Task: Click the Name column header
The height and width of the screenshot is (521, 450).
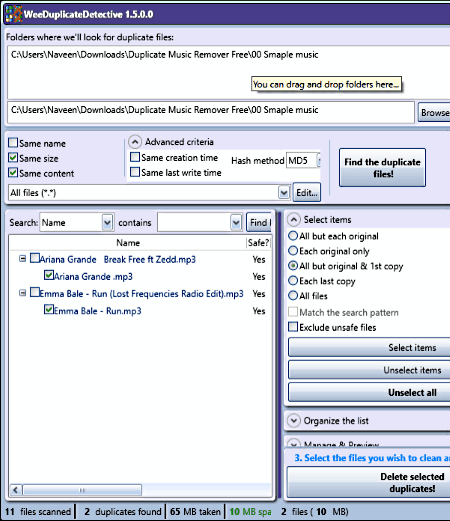Action: click(128, 243)
